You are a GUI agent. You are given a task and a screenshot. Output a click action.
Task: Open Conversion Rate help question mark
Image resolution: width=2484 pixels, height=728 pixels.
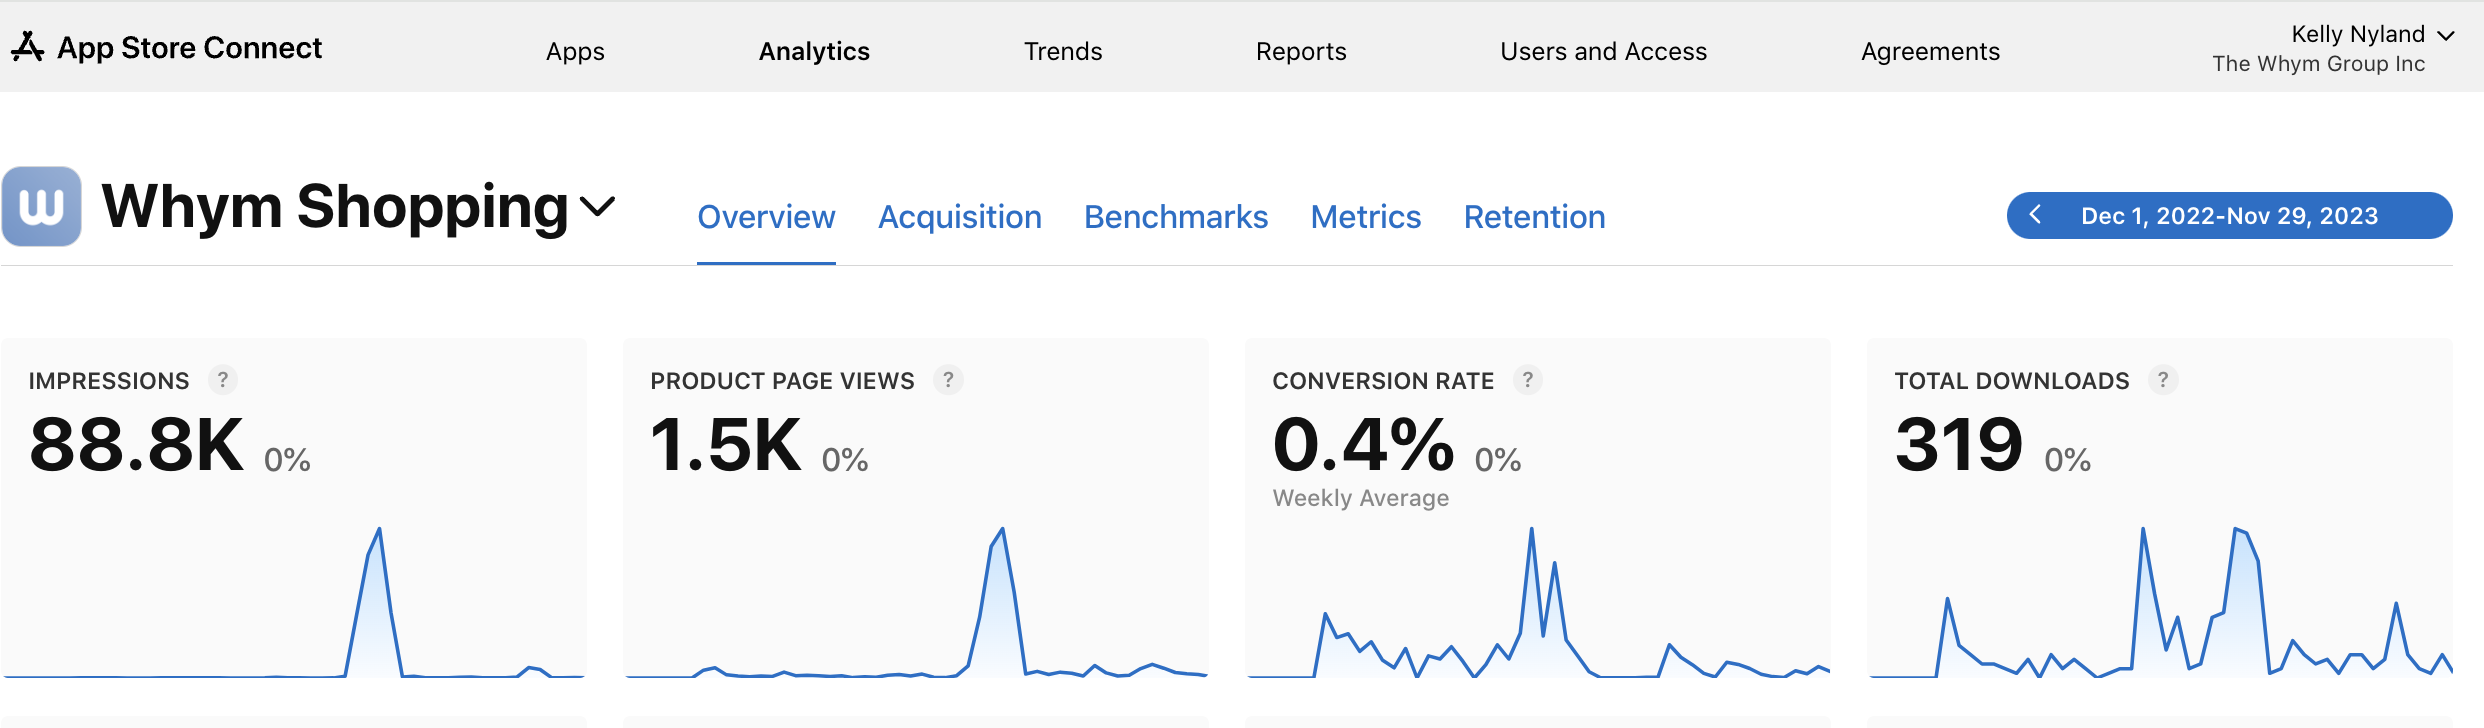tap(1527, 380)
